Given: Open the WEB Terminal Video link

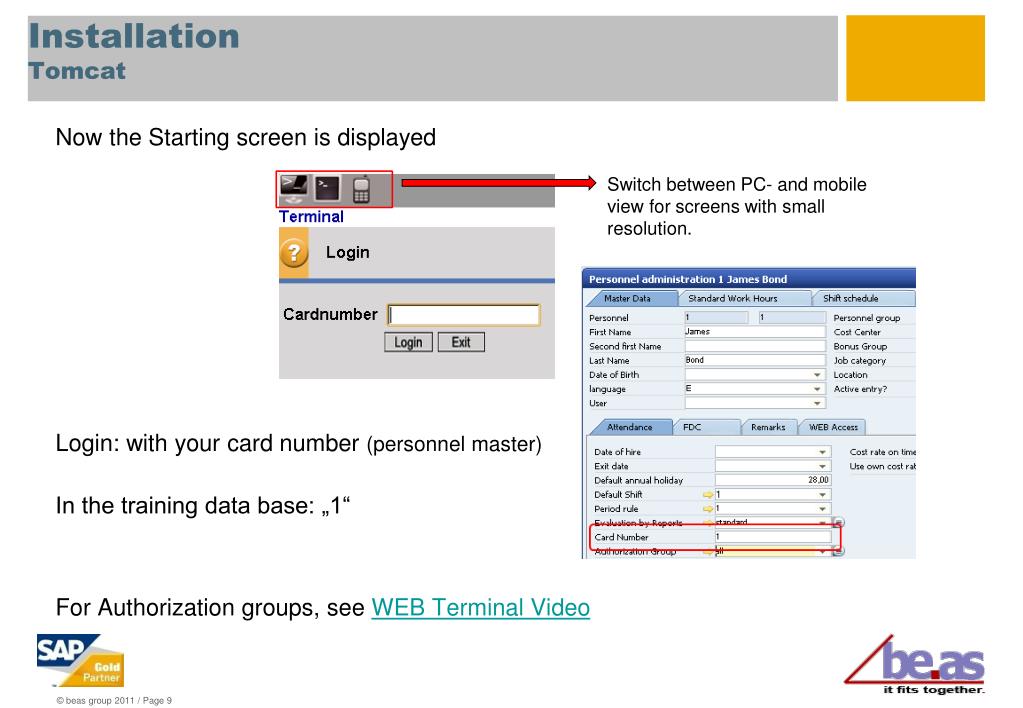Looking at the screenshot, I should 481,608.
